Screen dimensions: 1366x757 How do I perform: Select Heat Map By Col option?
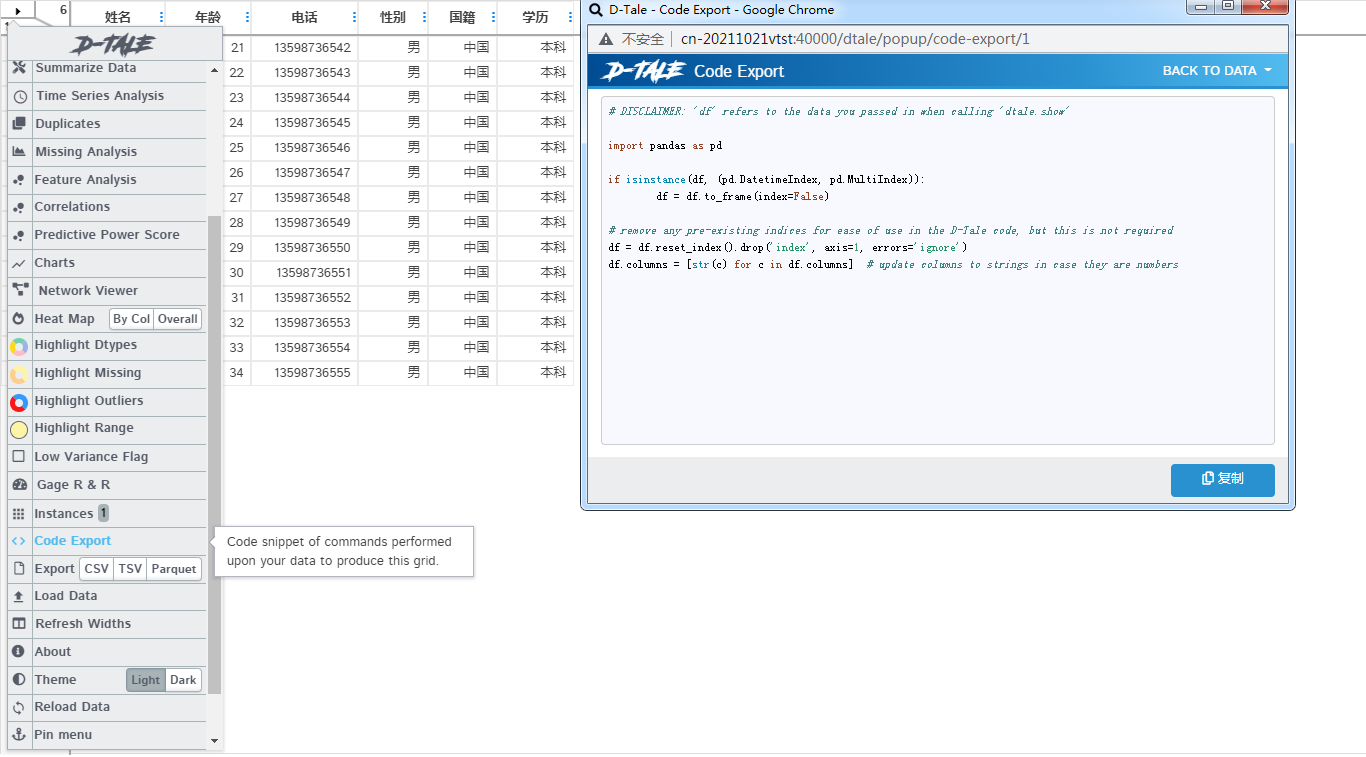131,319
